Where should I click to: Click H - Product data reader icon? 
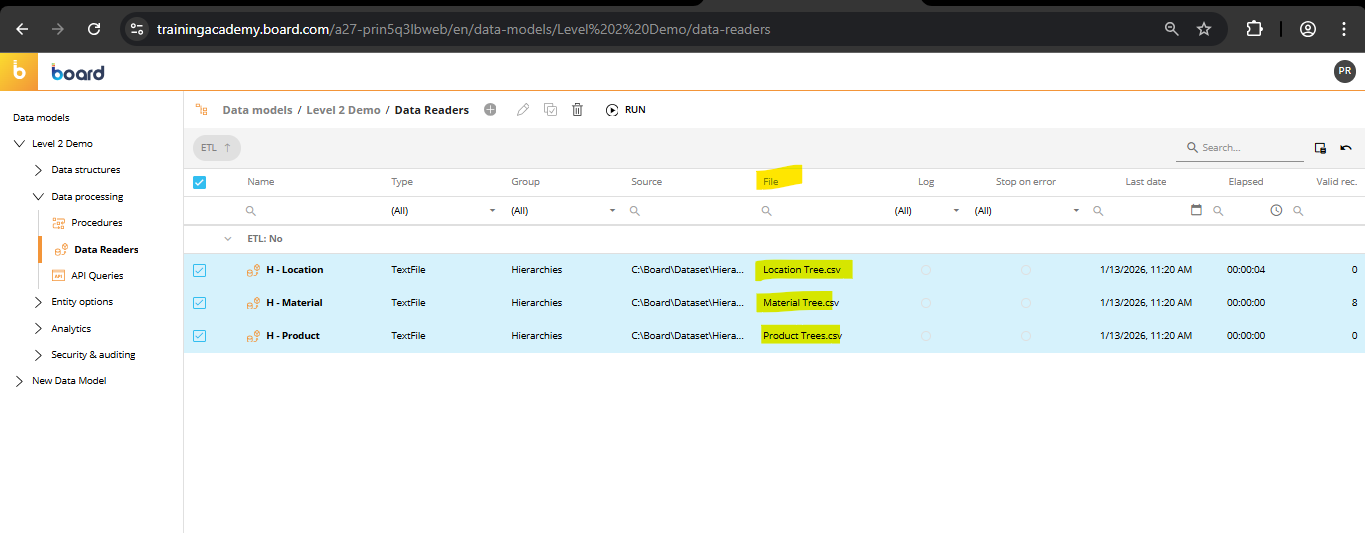pos(253,336)
